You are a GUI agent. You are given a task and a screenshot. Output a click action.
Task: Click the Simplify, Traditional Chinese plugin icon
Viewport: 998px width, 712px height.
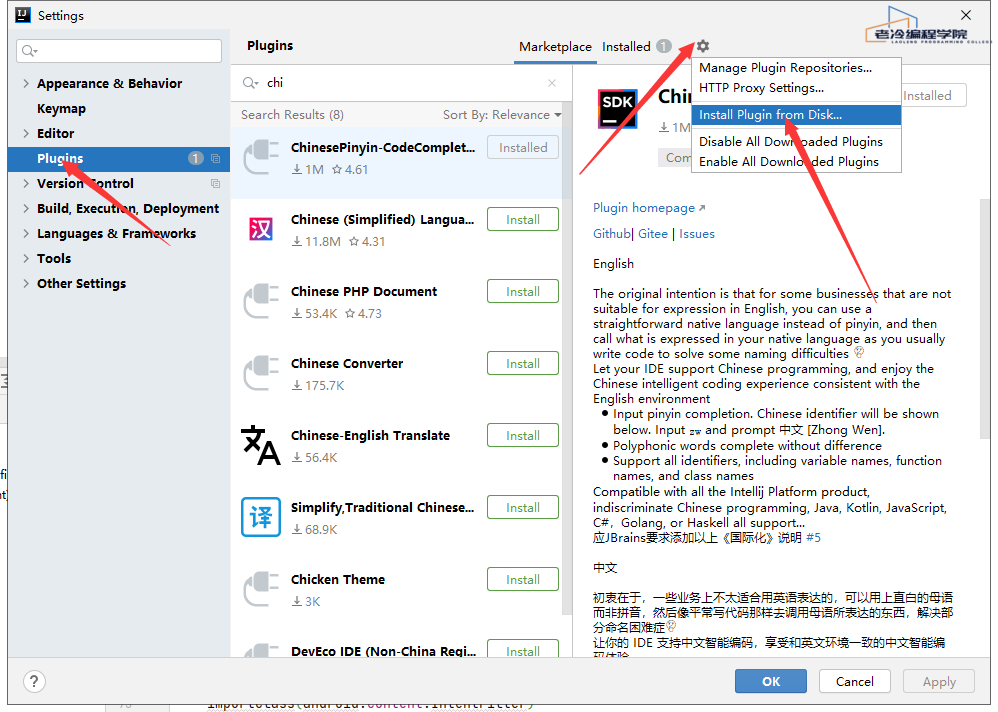point(261,517)
